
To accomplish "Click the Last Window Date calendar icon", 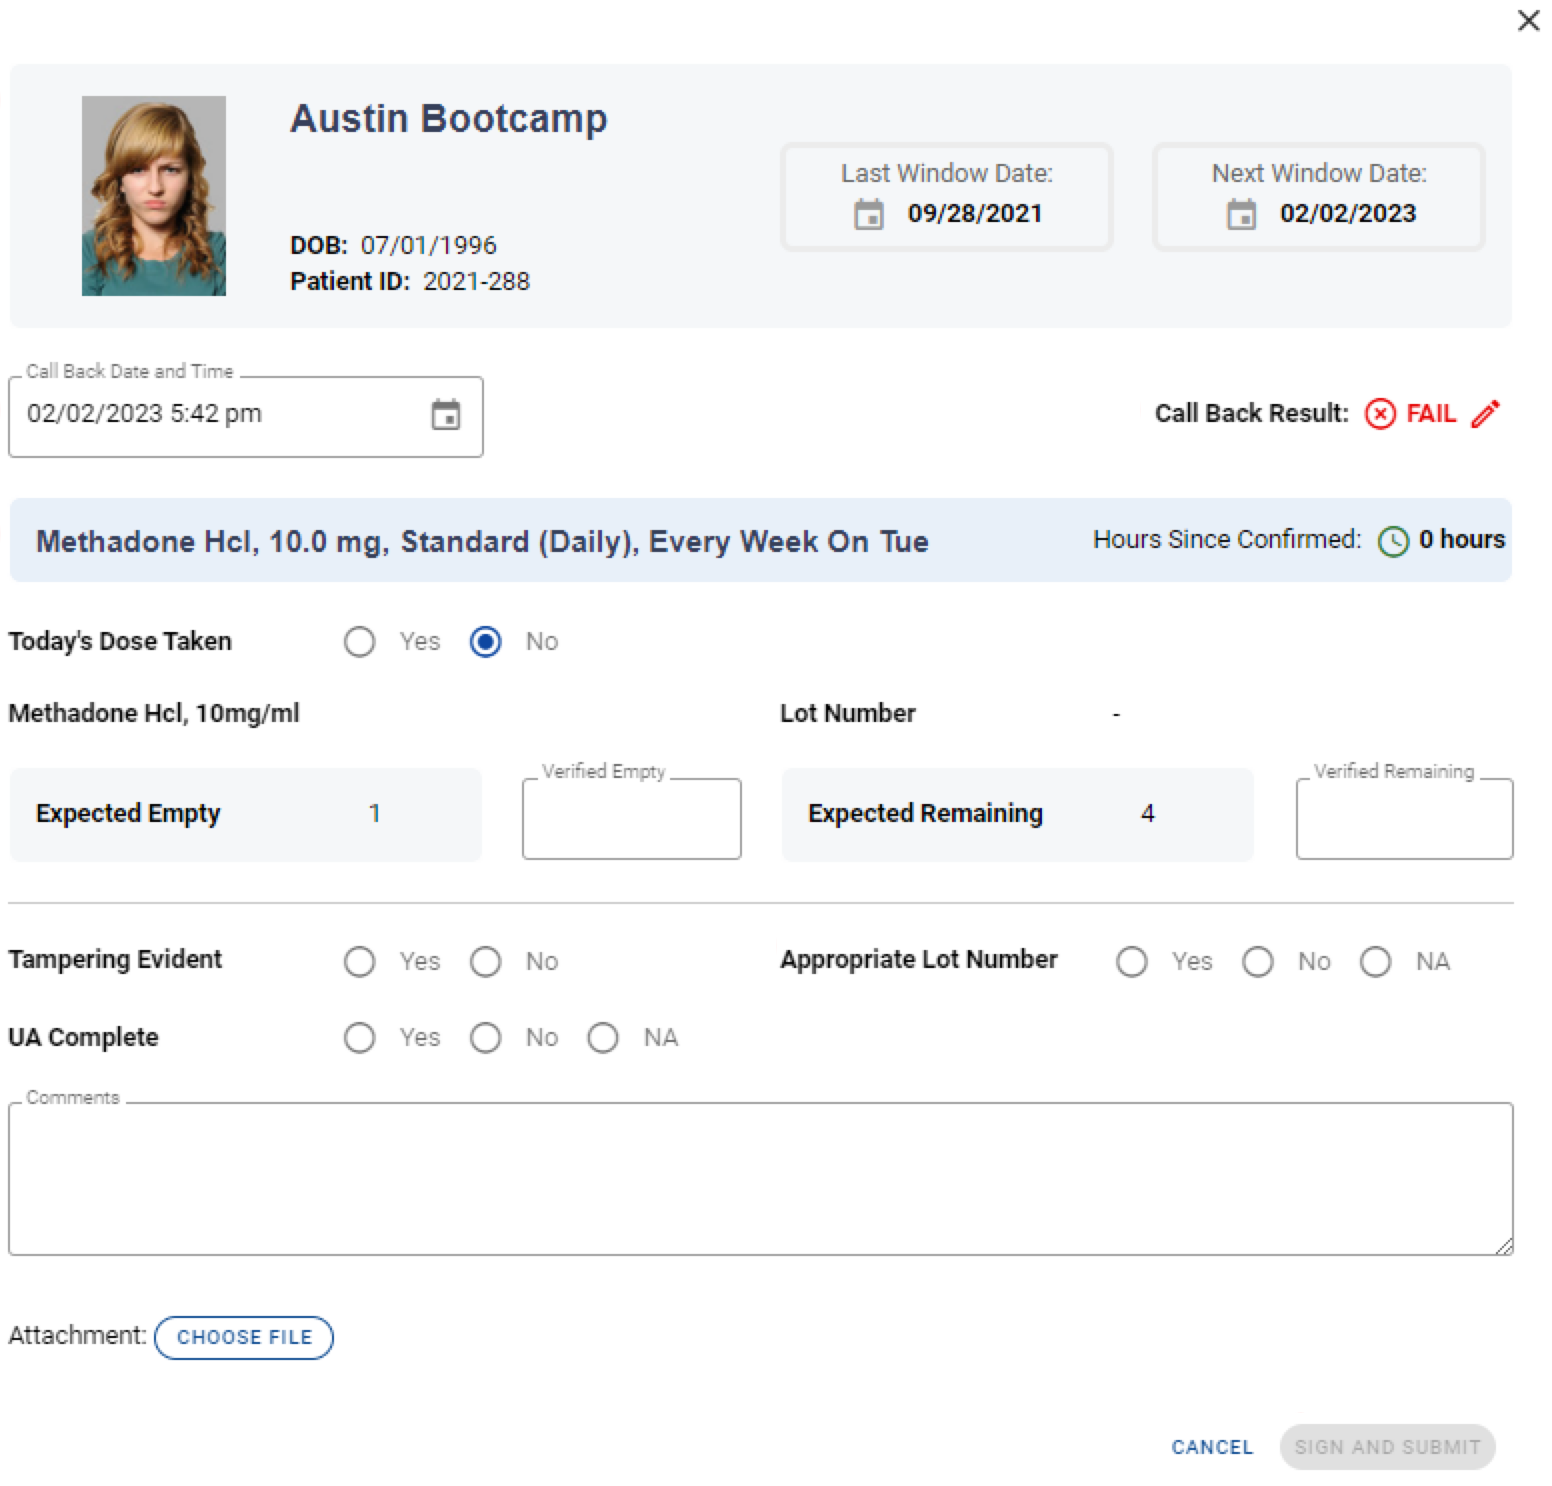I will [x=868, y=214].
